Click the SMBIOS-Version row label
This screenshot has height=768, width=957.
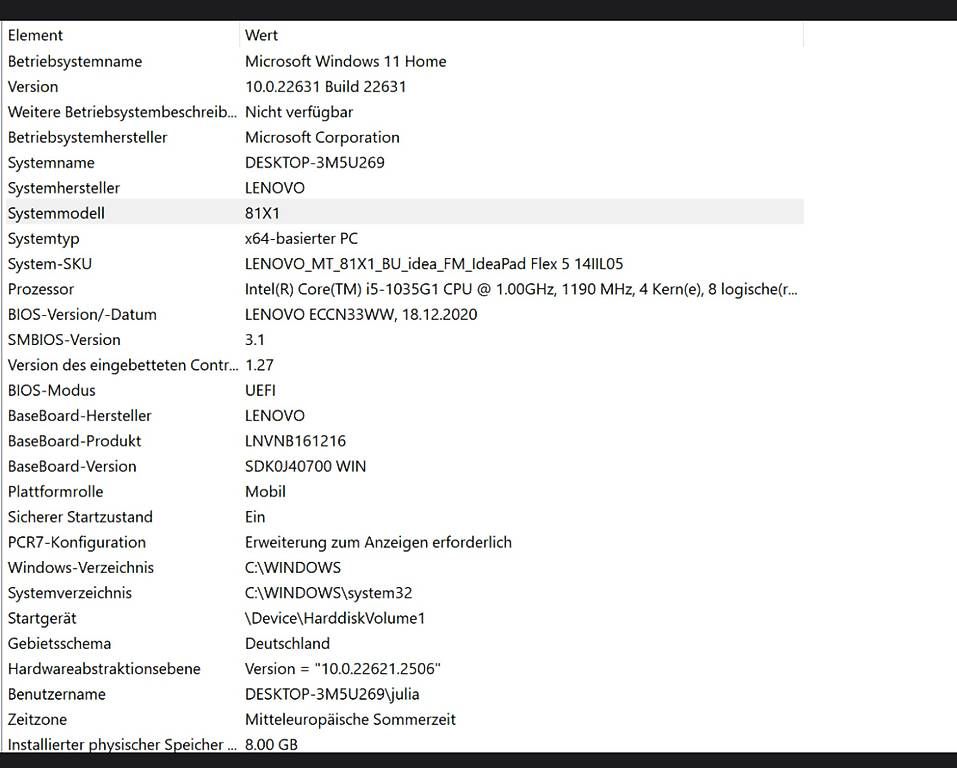coord(64,340)
